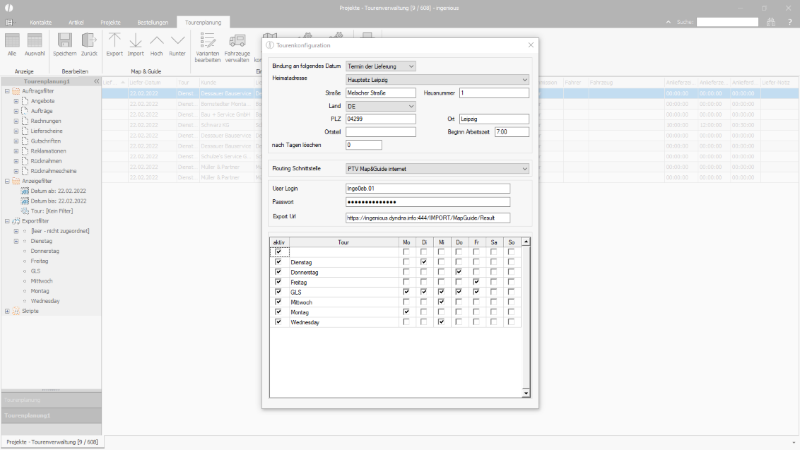The width and height of the screenshot is (800, 450).
Task: Expand the Aufträge tree node
Action: click(x=16, y=111)
